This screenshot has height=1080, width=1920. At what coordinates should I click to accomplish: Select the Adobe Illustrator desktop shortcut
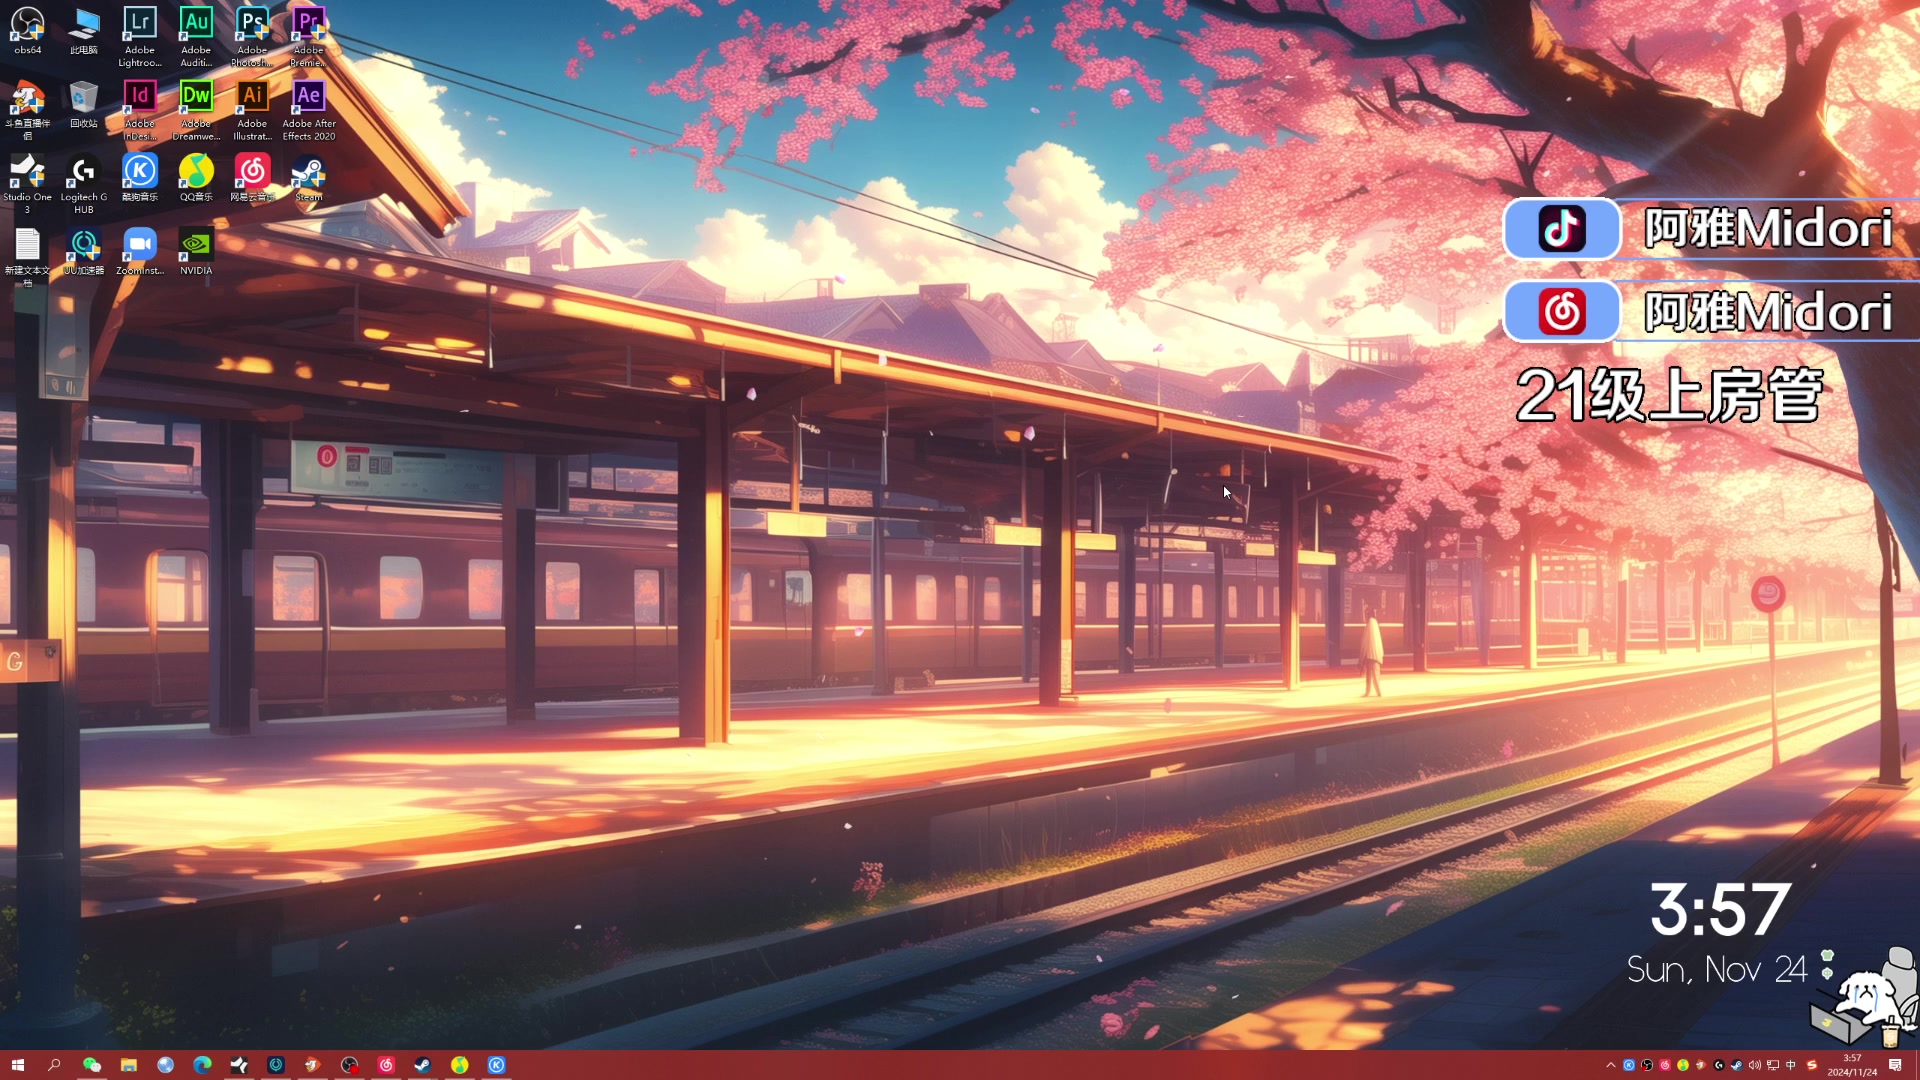coord(252,111)
